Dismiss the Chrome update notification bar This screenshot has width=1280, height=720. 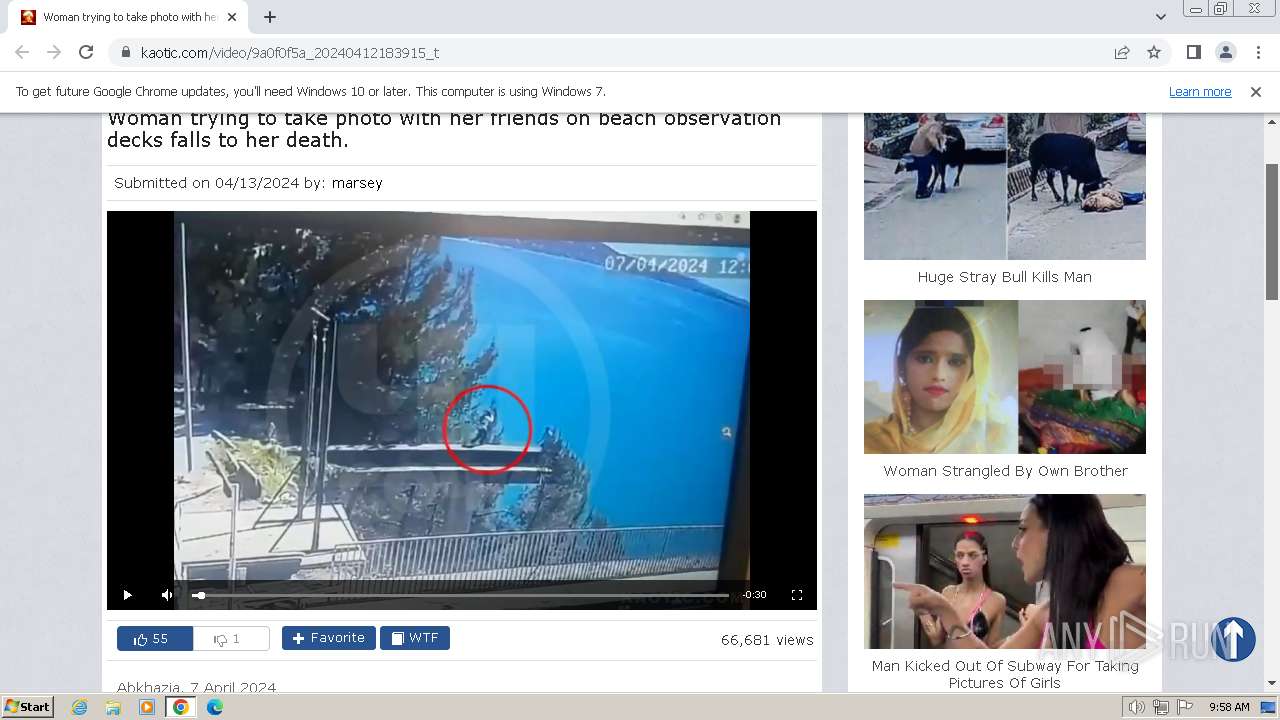(1256, 92)
